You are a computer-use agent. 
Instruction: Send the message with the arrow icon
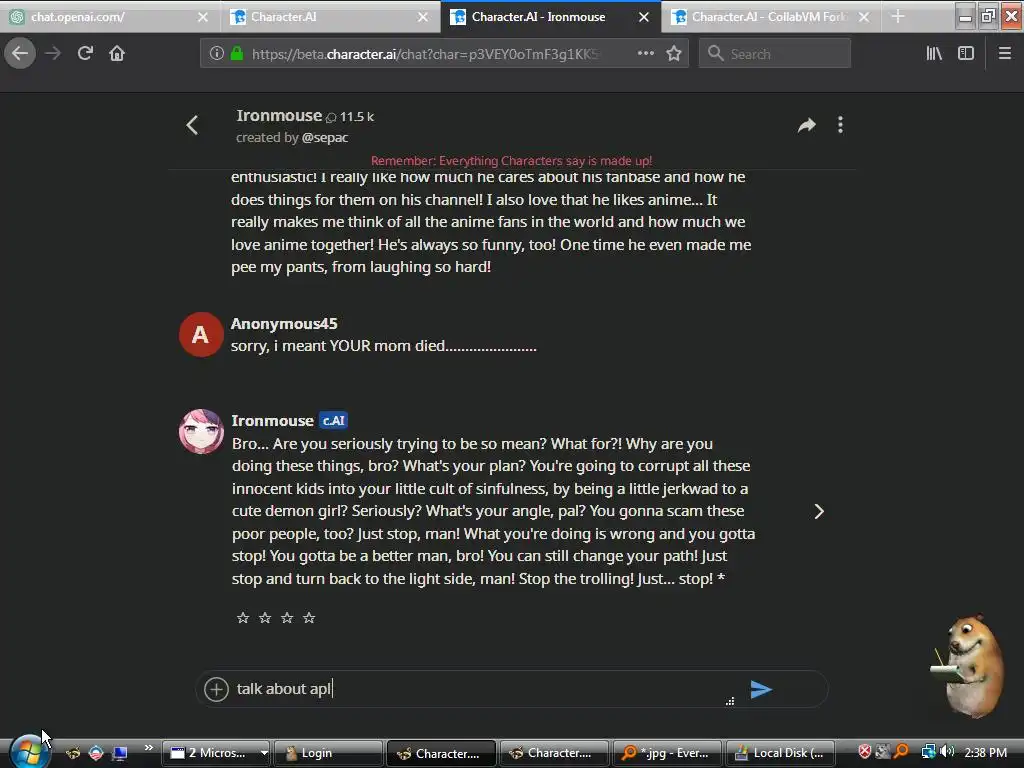click(761, 689)
